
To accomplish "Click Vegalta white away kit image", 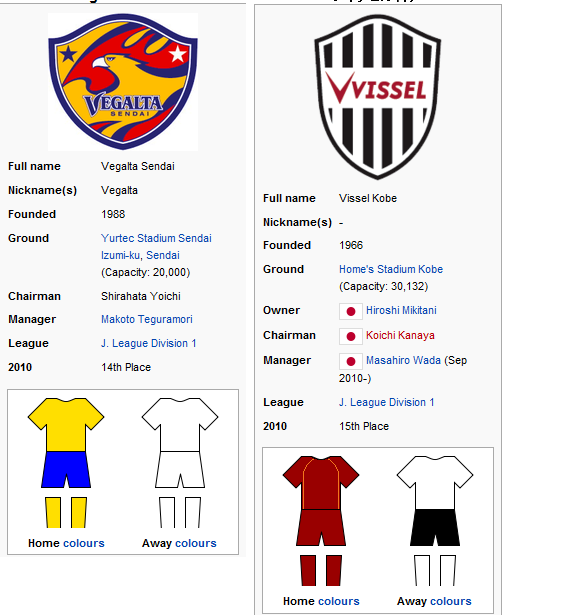I will click(180, 463).
